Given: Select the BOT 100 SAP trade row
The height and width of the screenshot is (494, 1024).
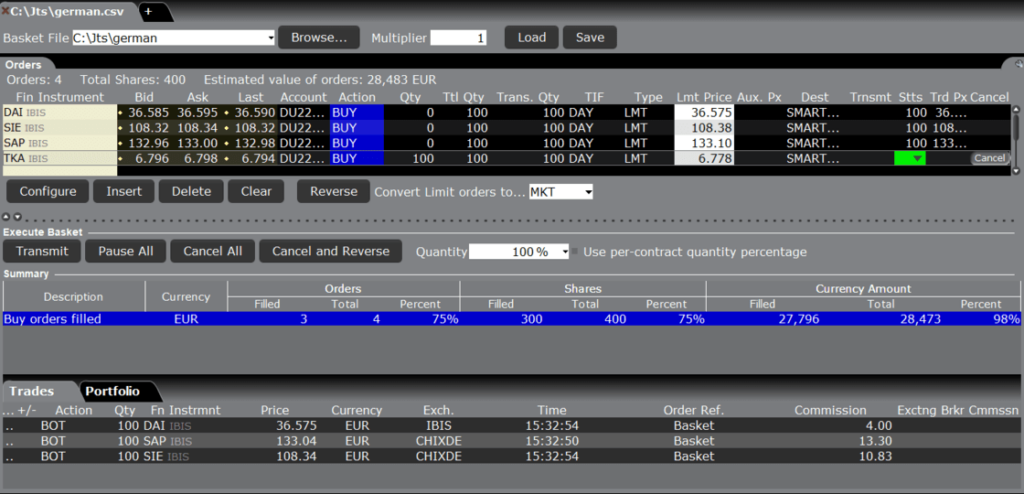Looking at the screenshot, I should [x=511, y=440].
